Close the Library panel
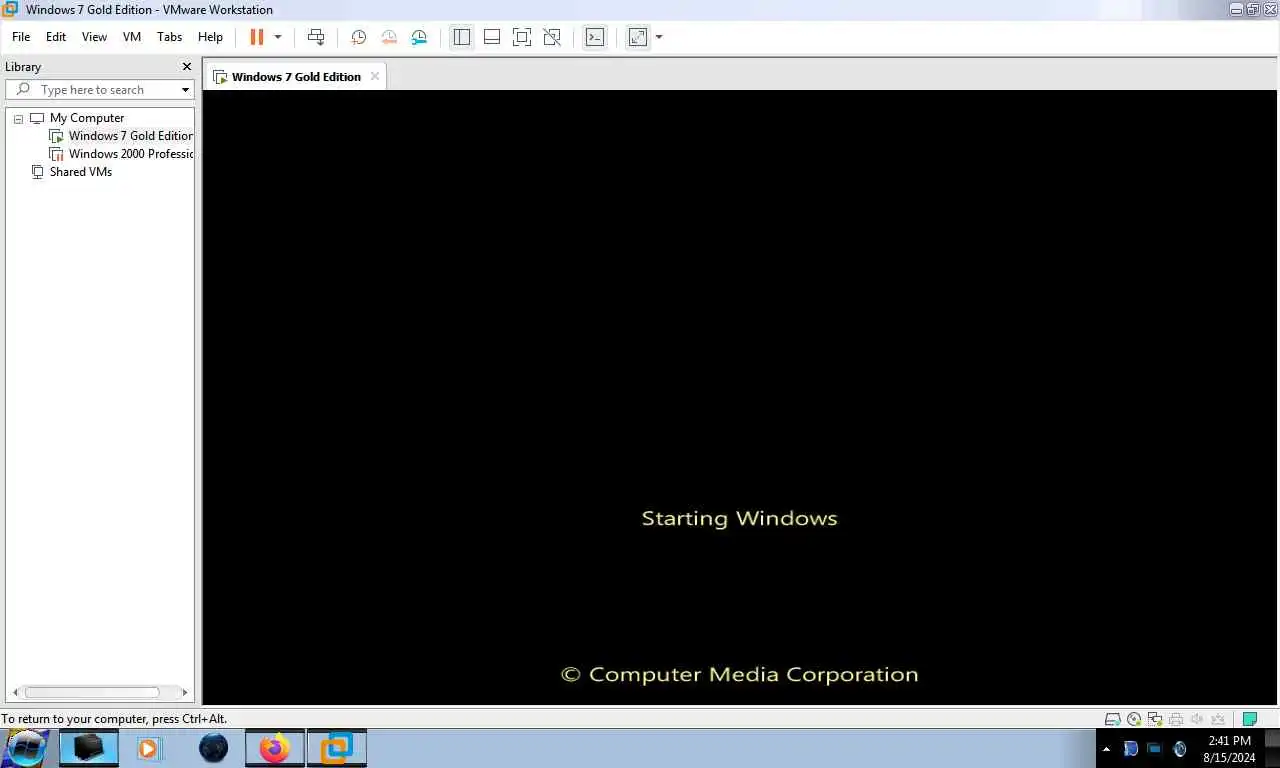Image resolution: width=1280 pixels, height=768 pixels. coord(186,67)
